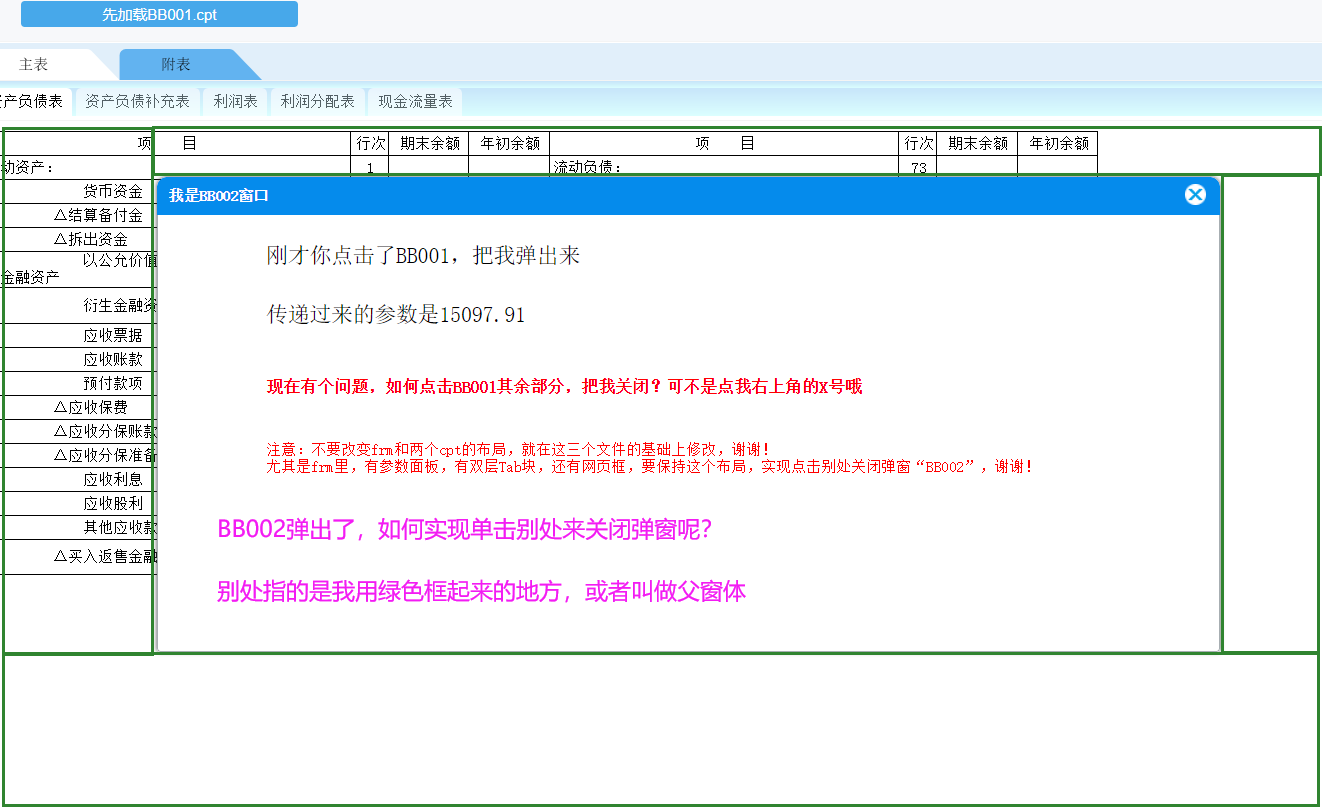Open the 资产负债补充表 sheet tab

(137, 101)
